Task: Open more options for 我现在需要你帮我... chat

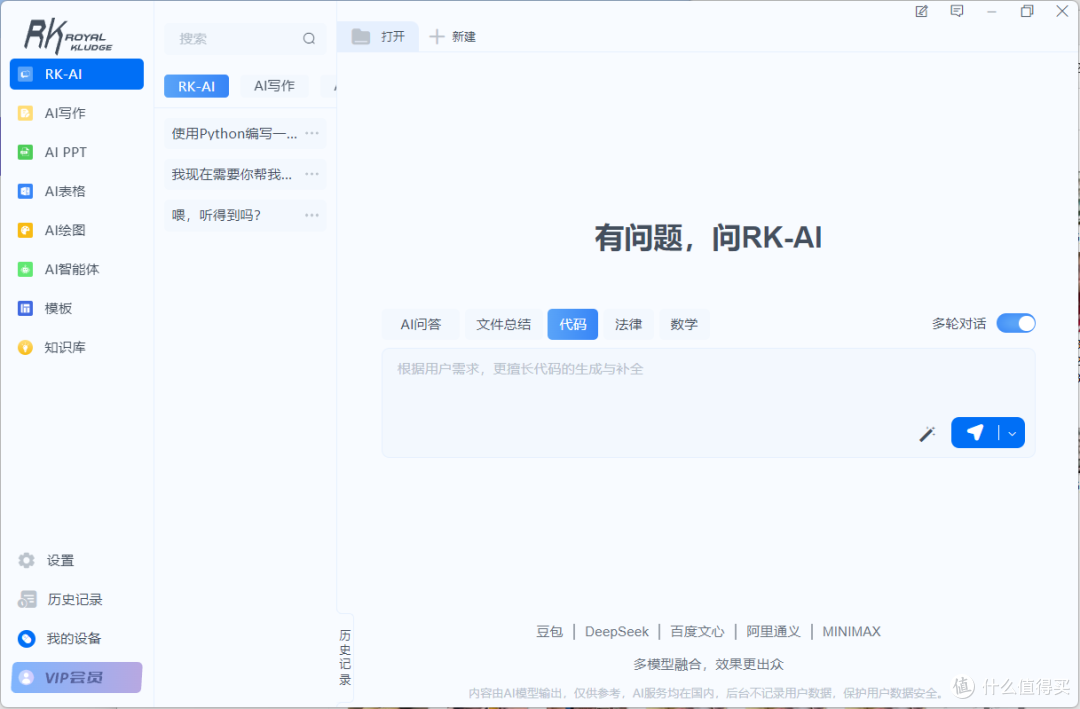Action: click(312, 174)
